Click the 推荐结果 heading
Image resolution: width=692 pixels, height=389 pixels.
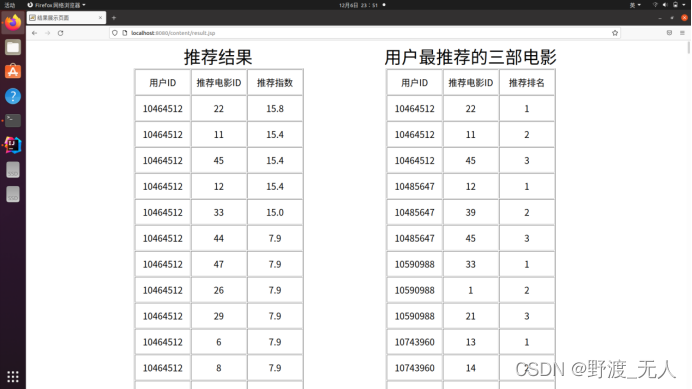pos(218,57)
